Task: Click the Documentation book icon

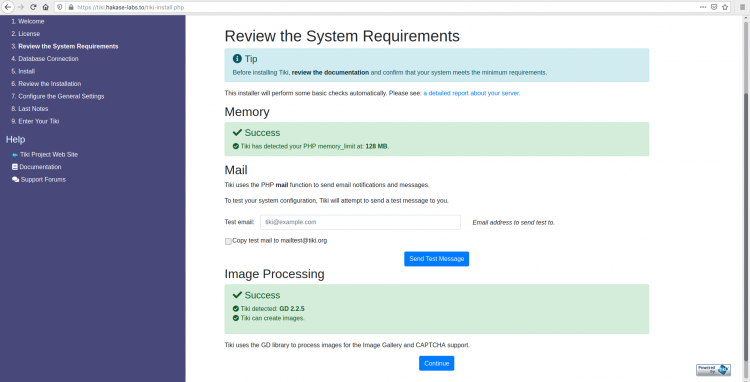Action: tap(15, 167)
